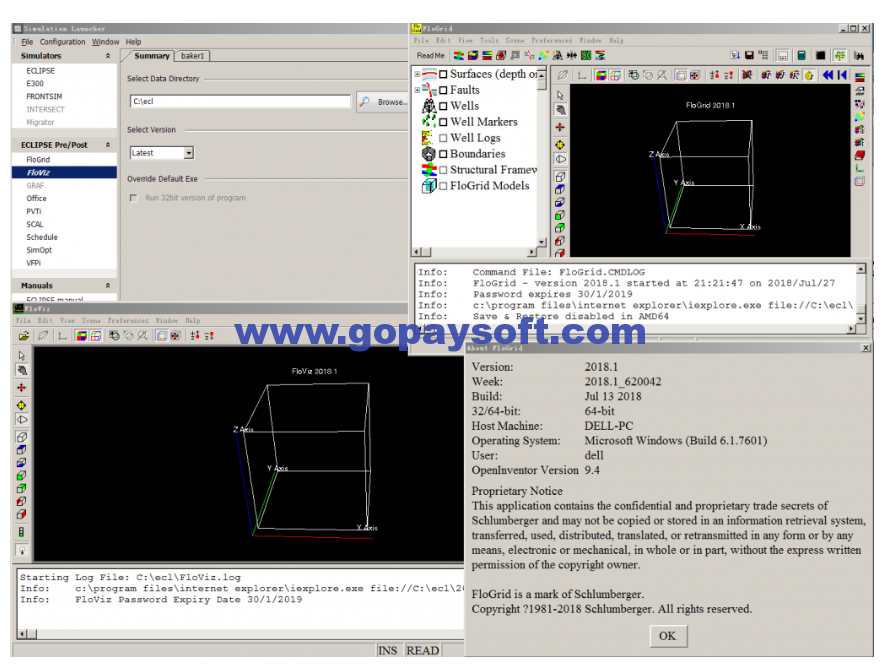Open the Scene menu in FloGrid
The width and height of the screenshot is (884, 666).
[514, 41]
